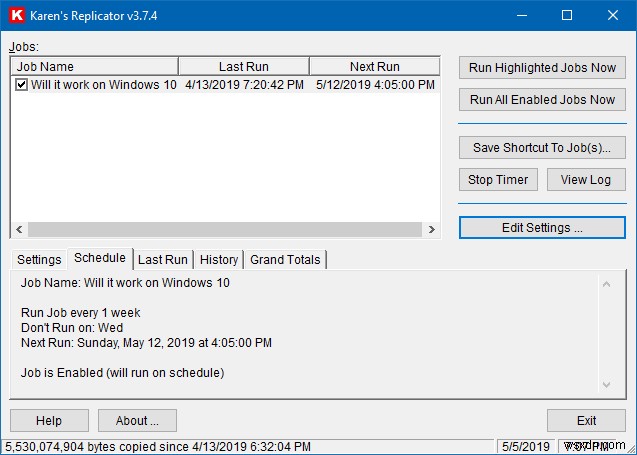Image resolution: width=637 pixels, height=455 pixels.
Task: Click the details pane up scroll arrow
Action: (x=607, y=284)
